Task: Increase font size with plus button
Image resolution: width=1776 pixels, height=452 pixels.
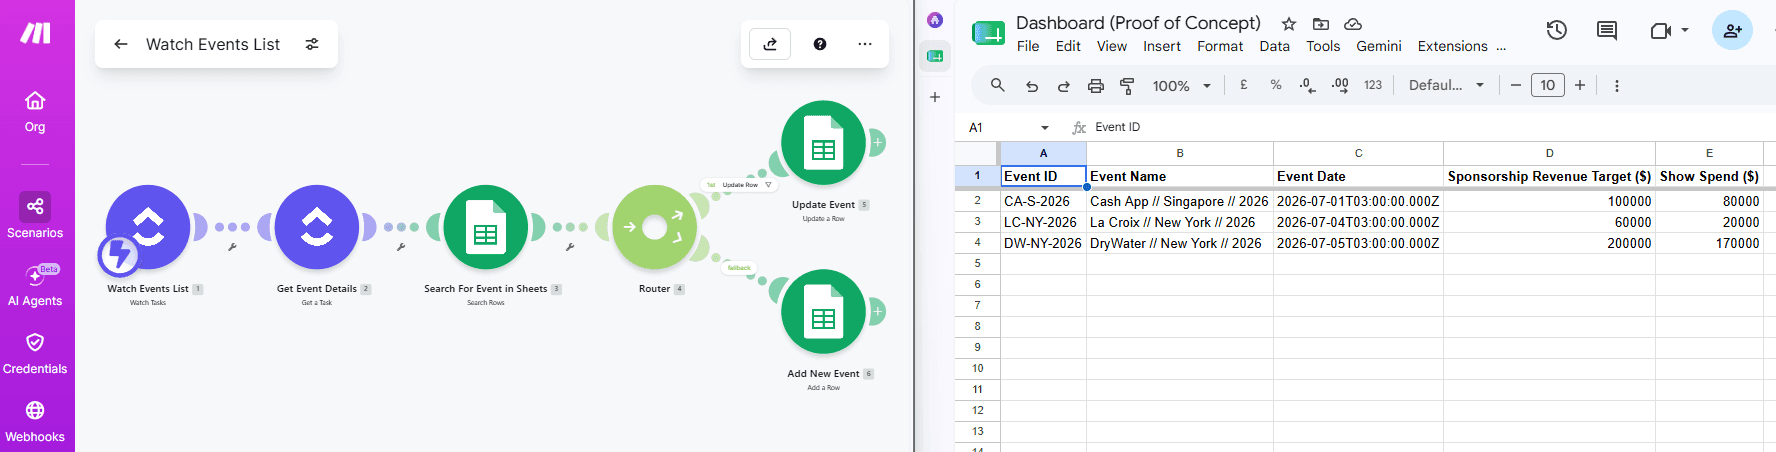Action: 1580,85
